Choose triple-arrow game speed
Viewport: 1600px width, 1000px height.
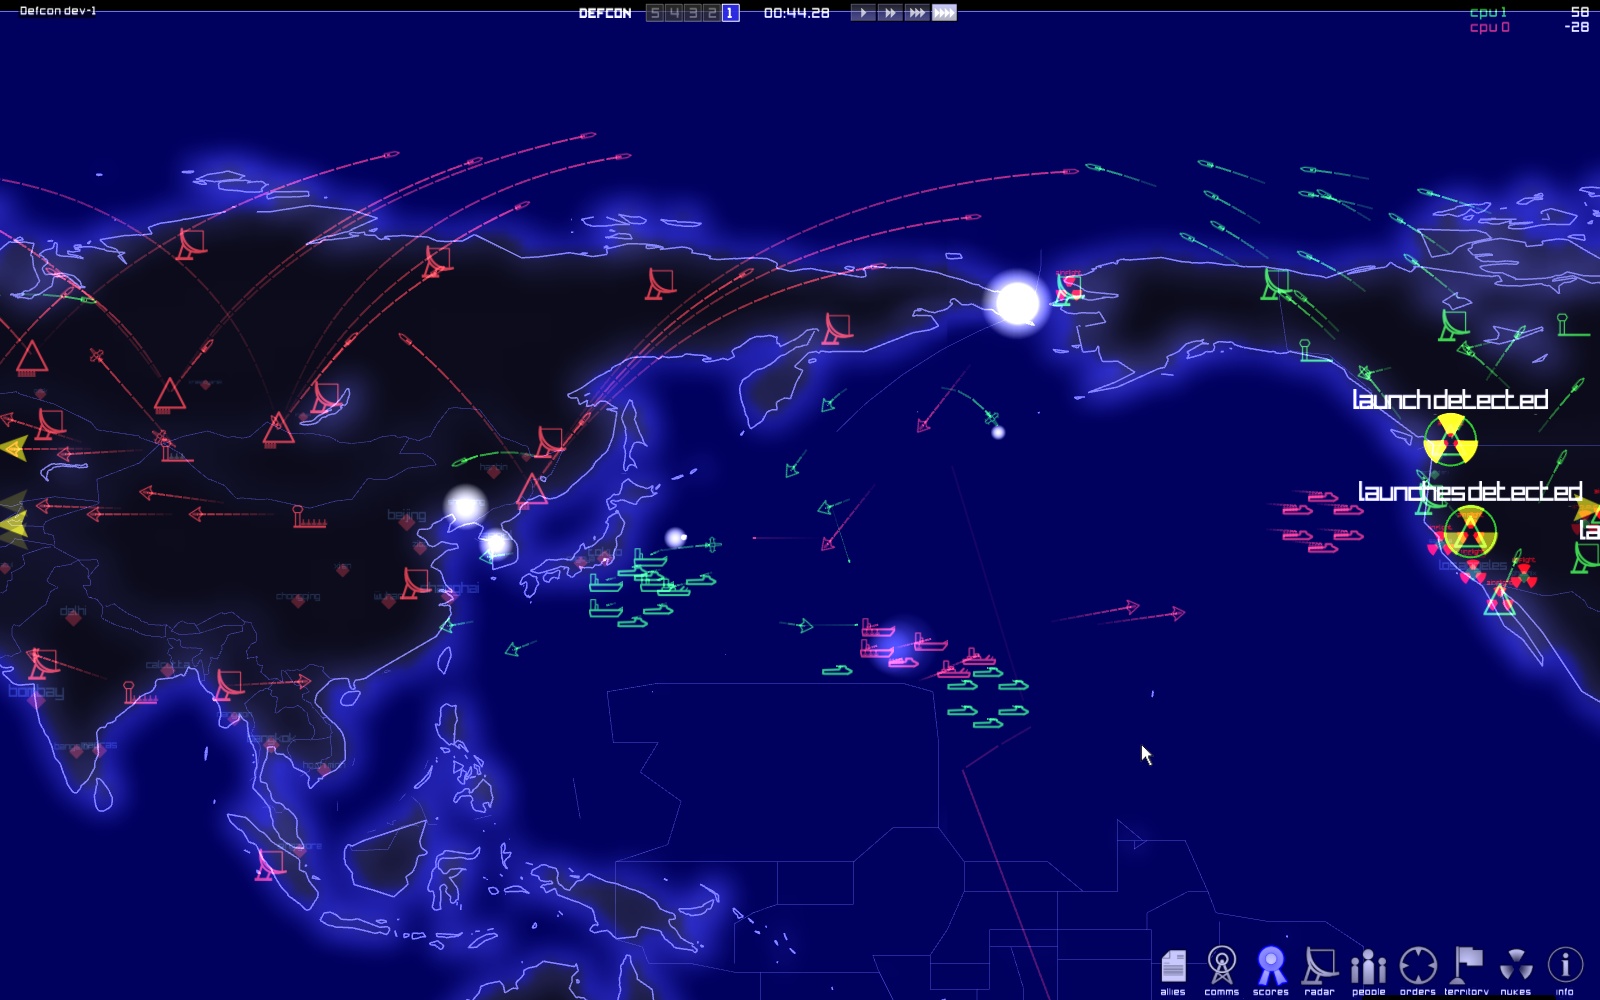[917, 13]
